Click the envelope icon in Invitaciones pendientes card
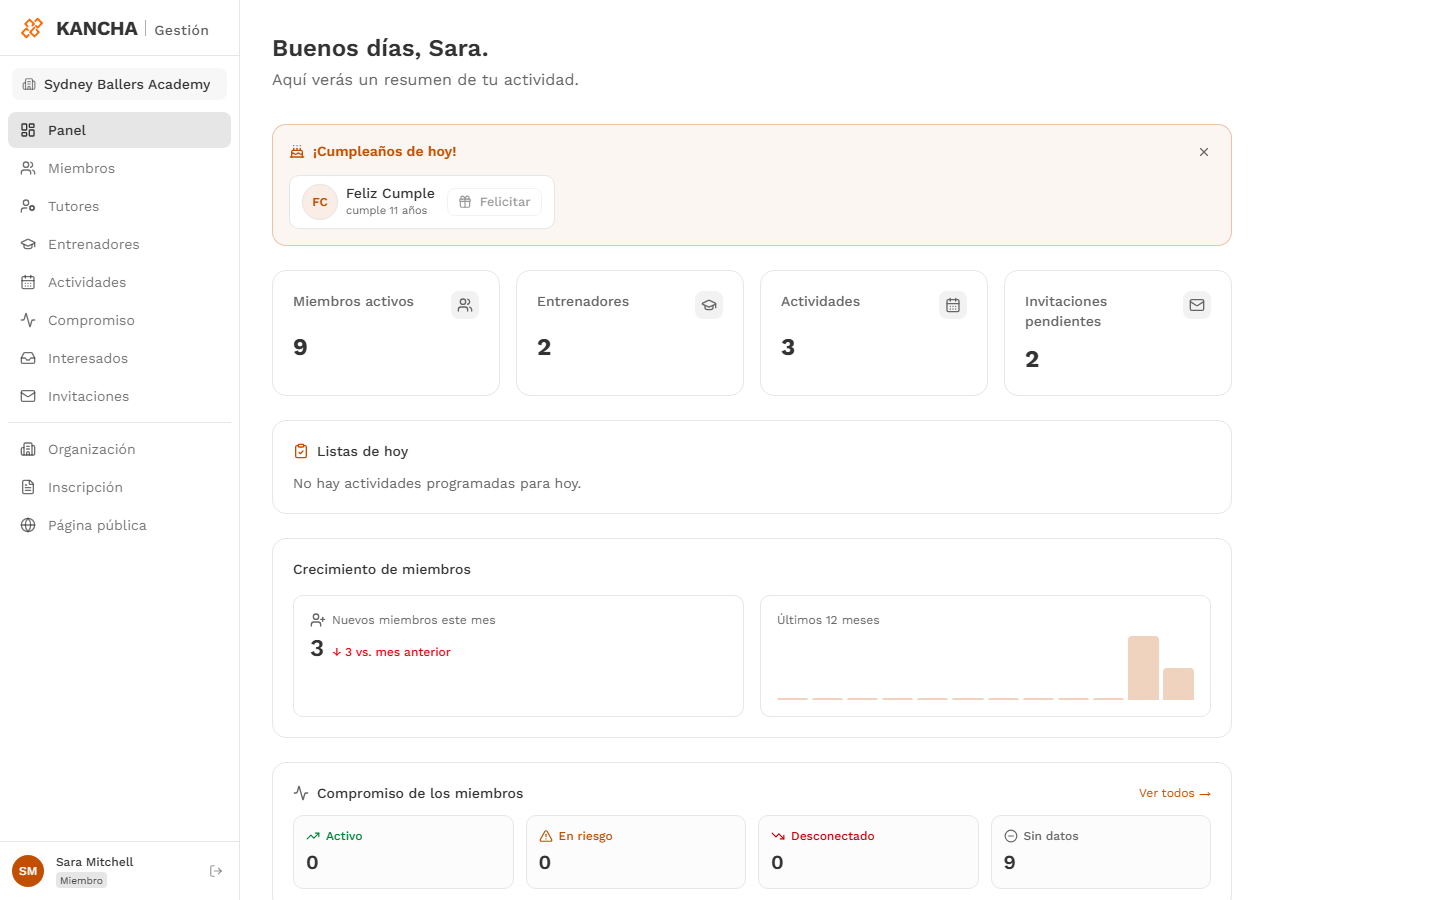The image size is (1440, 900). click(x=1197, y=305)
